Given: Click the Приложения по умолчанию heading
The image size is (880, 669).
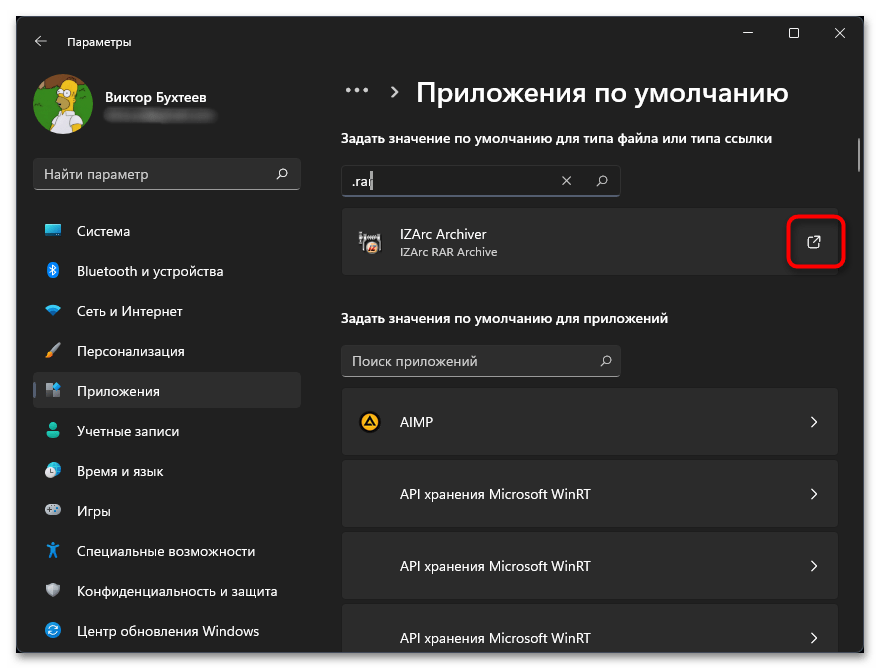Looking at the screenshot, I should coord(602,93).
